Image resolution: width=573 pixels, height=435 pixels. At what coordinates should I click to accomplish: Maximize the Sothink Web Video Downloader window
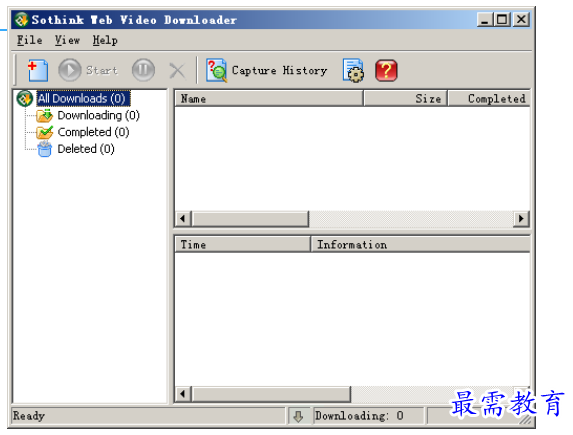click(502, 19)
